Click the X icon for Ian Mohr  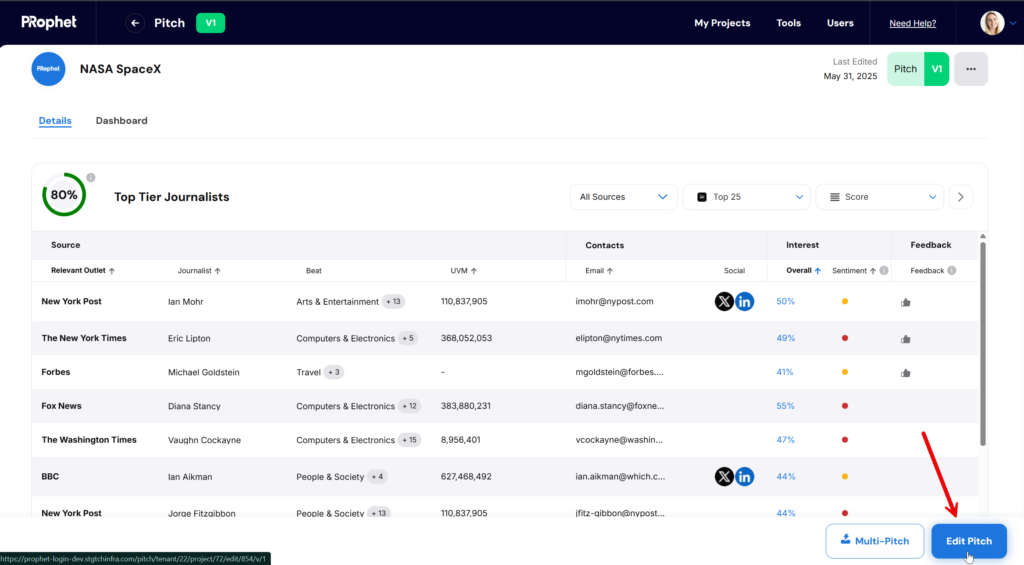[724, 302]
